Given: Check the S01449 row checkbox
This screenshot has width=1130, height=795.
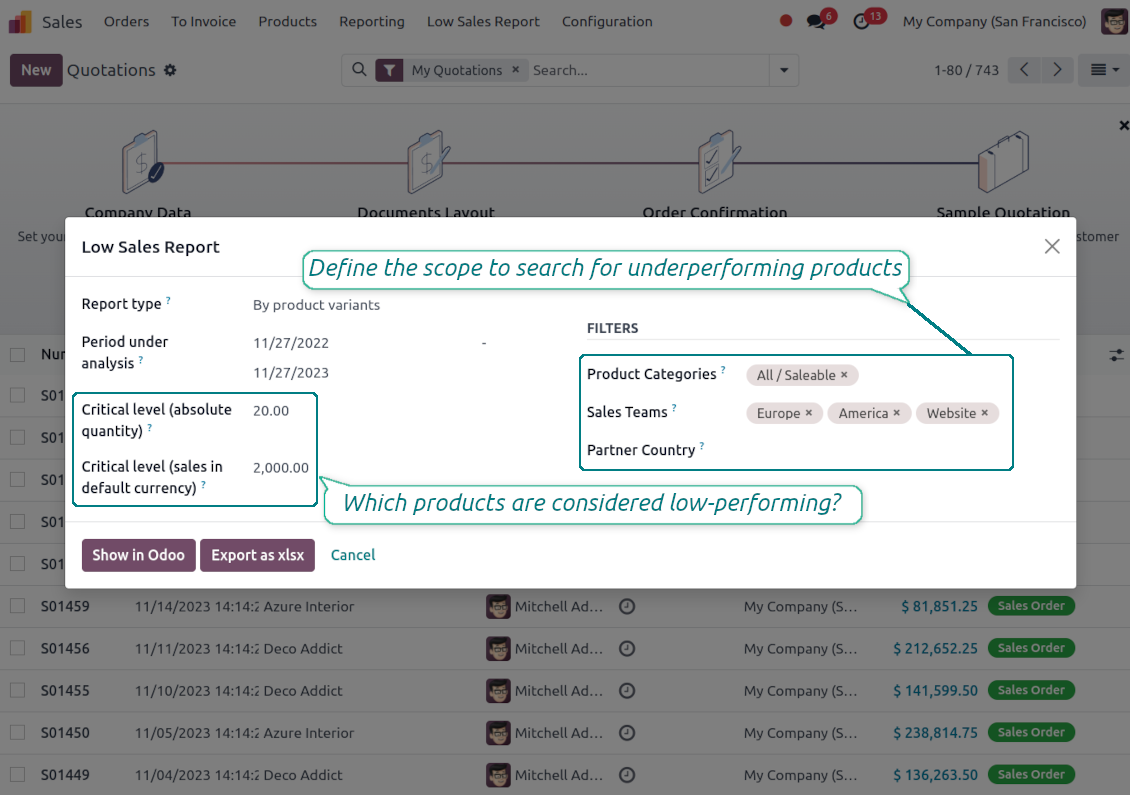Looking at the screenshot, I should click(17, 775).
